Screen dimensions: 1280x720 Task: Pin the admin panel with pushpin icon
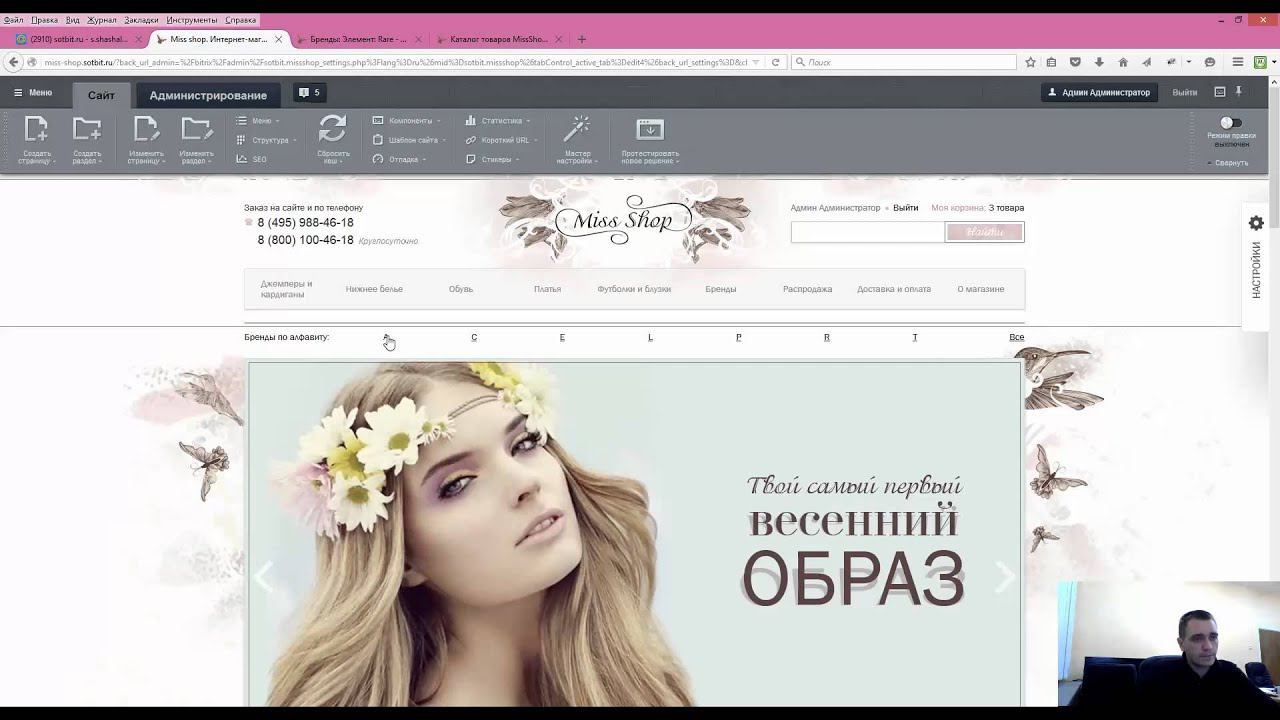click(1239, 92)
